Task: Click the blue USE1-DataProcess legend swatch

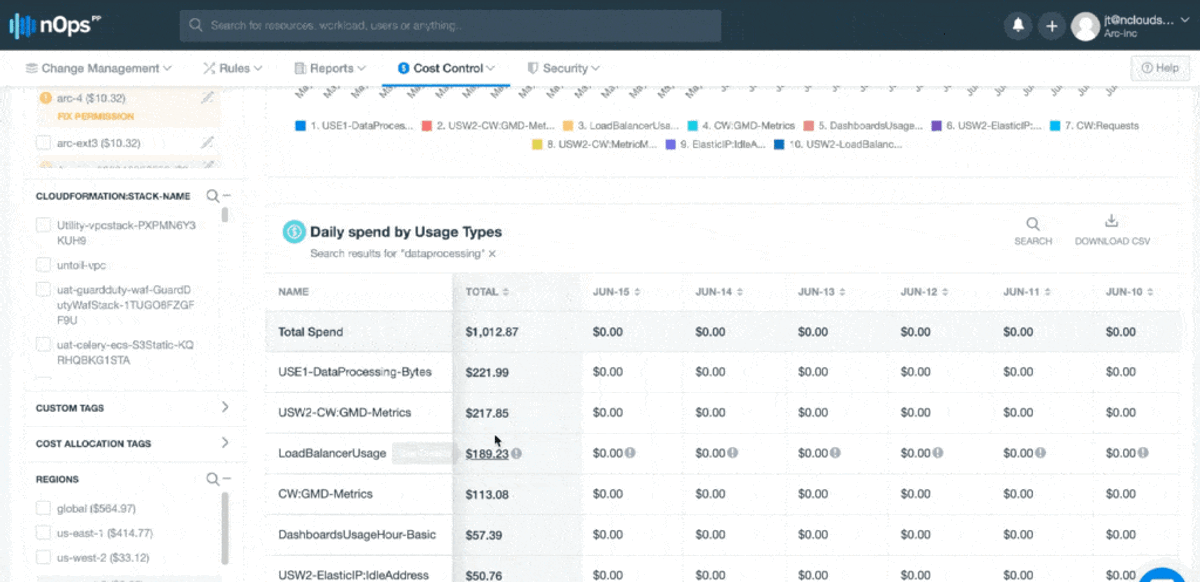Action: pyautogui.click(x=300, y=126)
